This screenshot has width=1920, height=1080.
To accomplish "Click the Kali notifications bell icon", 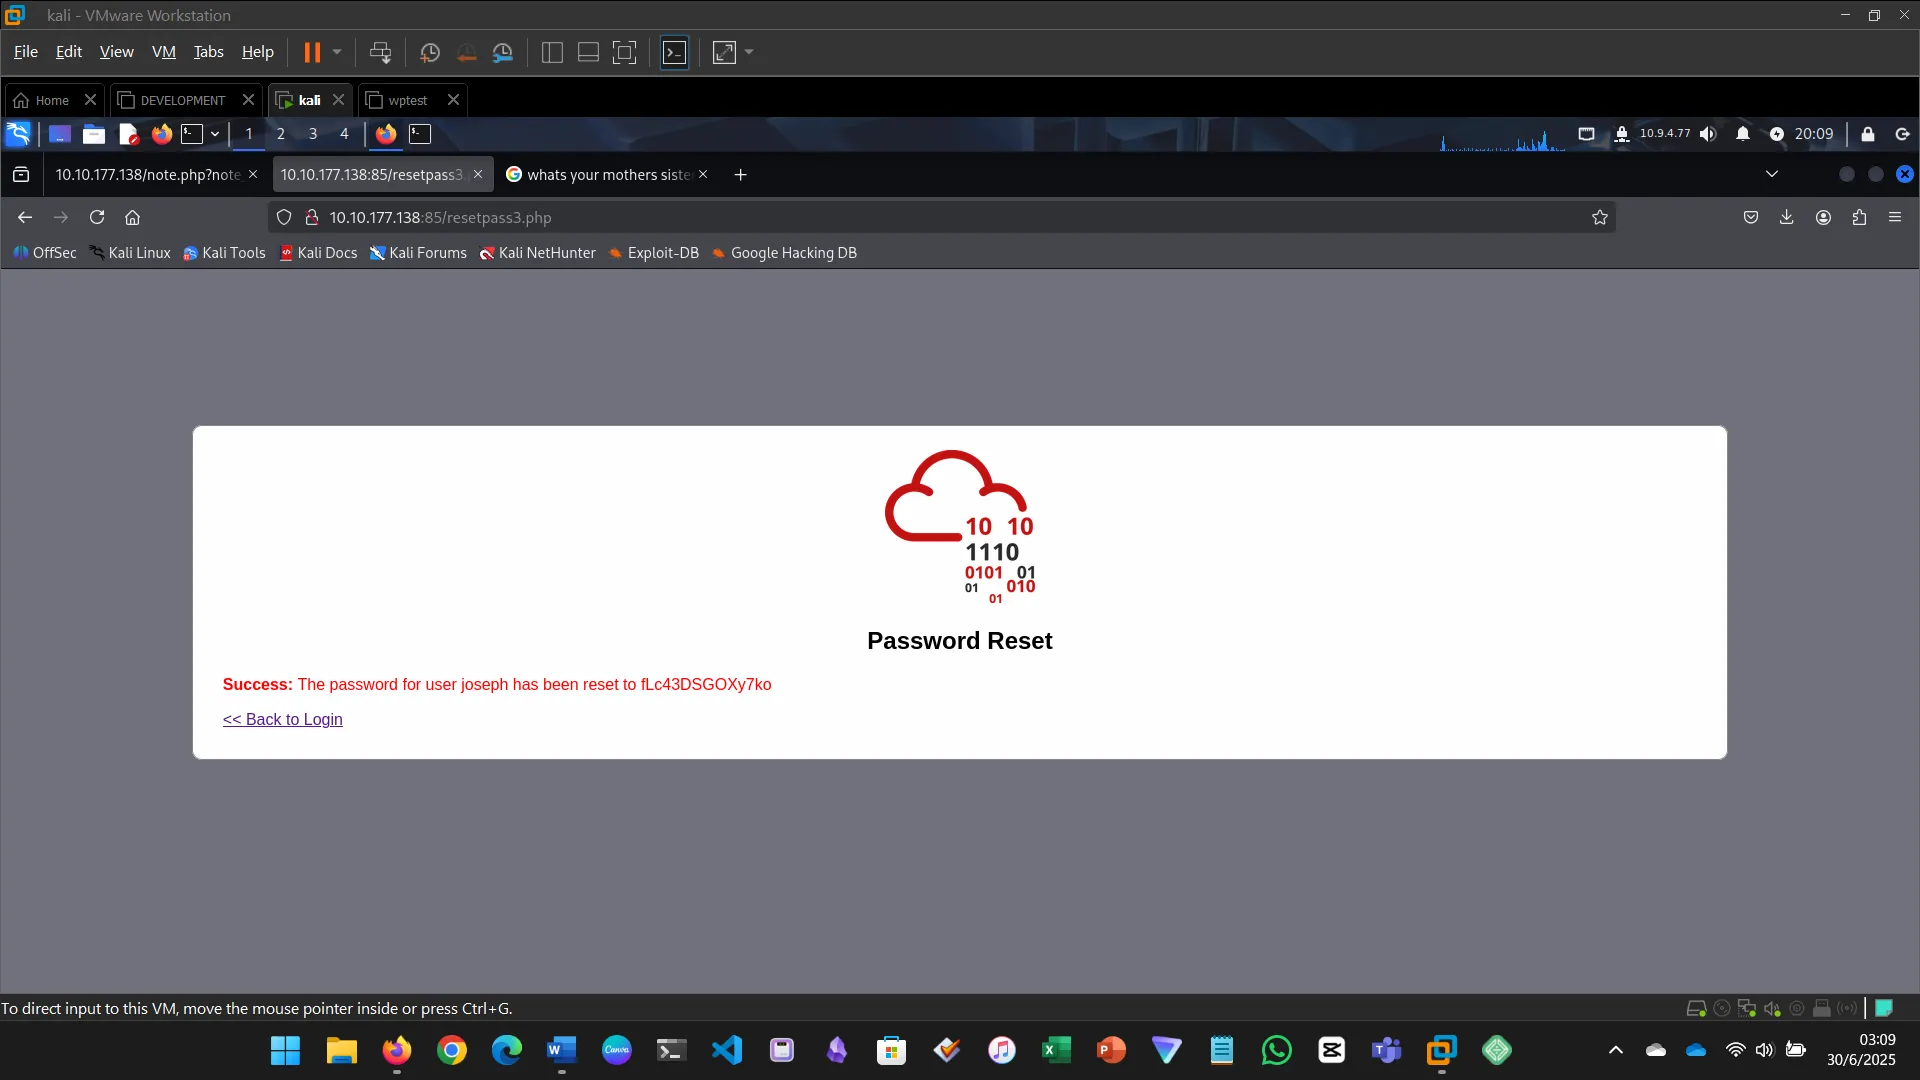I will 1743,134.
